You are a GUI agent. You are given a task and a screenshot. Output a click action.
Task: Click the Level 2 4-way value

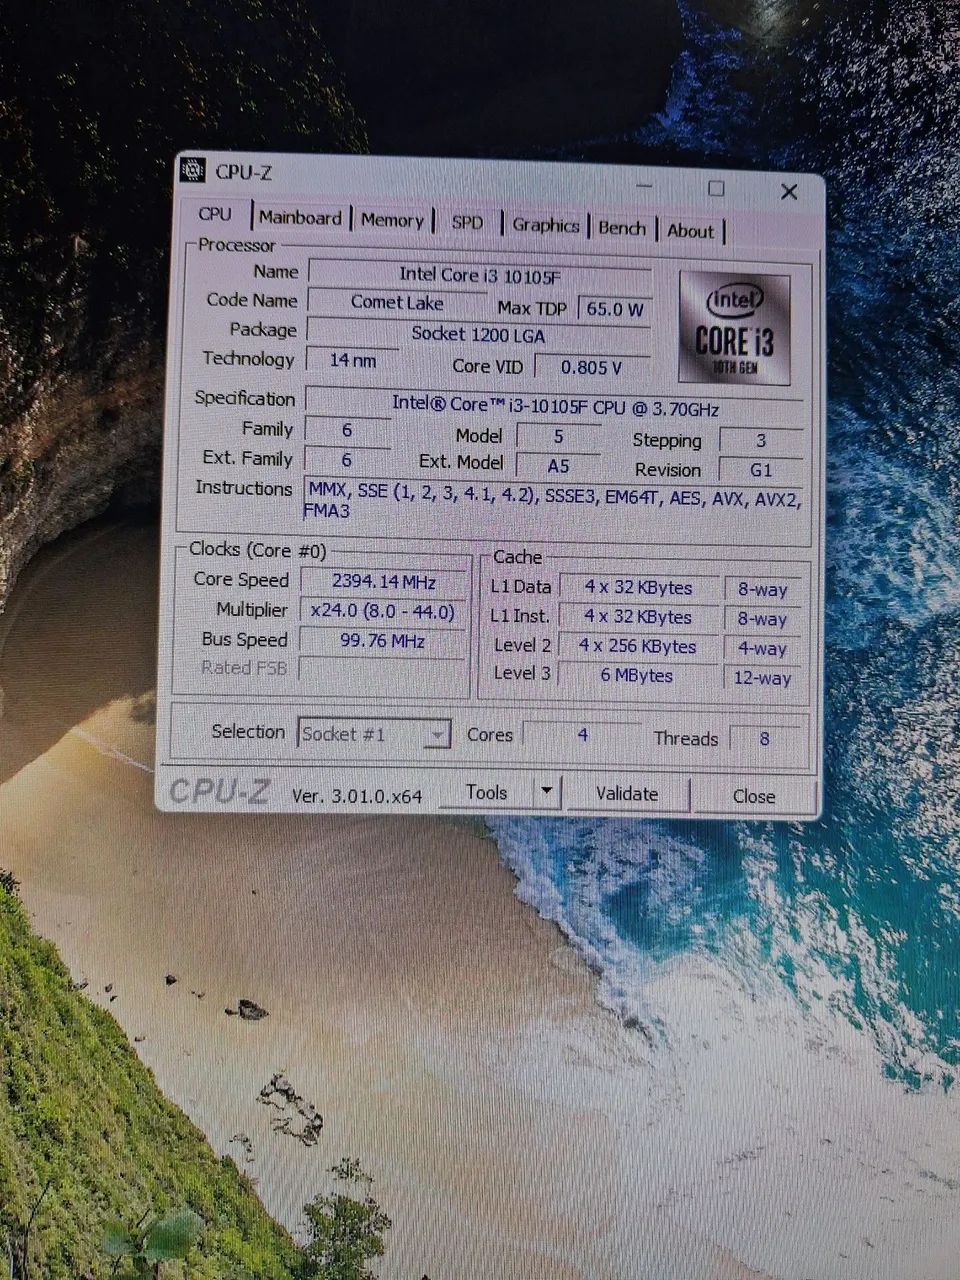click(x=762, y=648)
